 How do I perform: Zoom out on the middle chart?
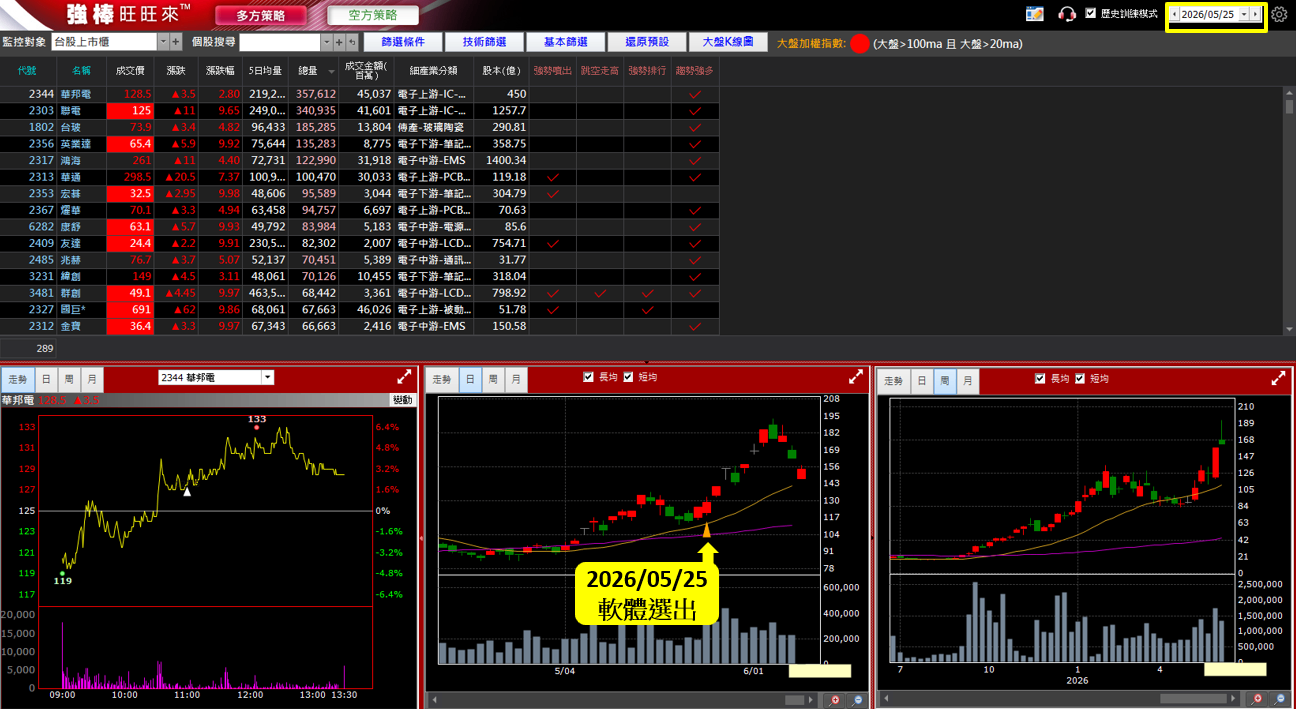[x=858, y=700]
